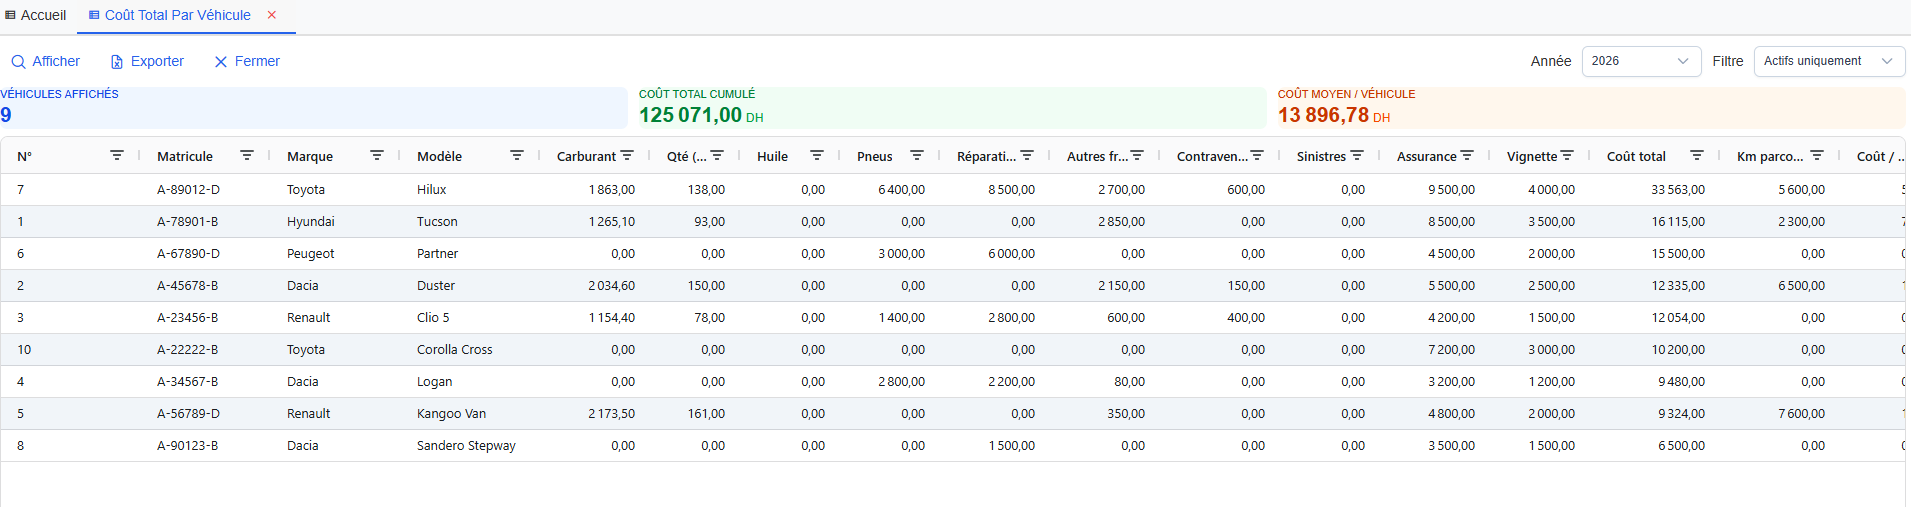Open the Carburant column filter icon
This screenshot has height=507, width=1911.
[x=627, y=156]
